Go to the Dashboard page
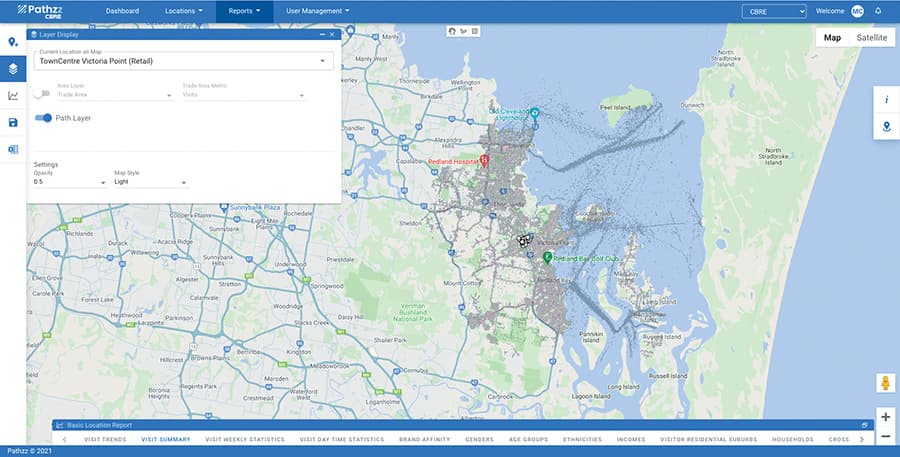This screenshot has height=457, width=900. coord(122,11)
